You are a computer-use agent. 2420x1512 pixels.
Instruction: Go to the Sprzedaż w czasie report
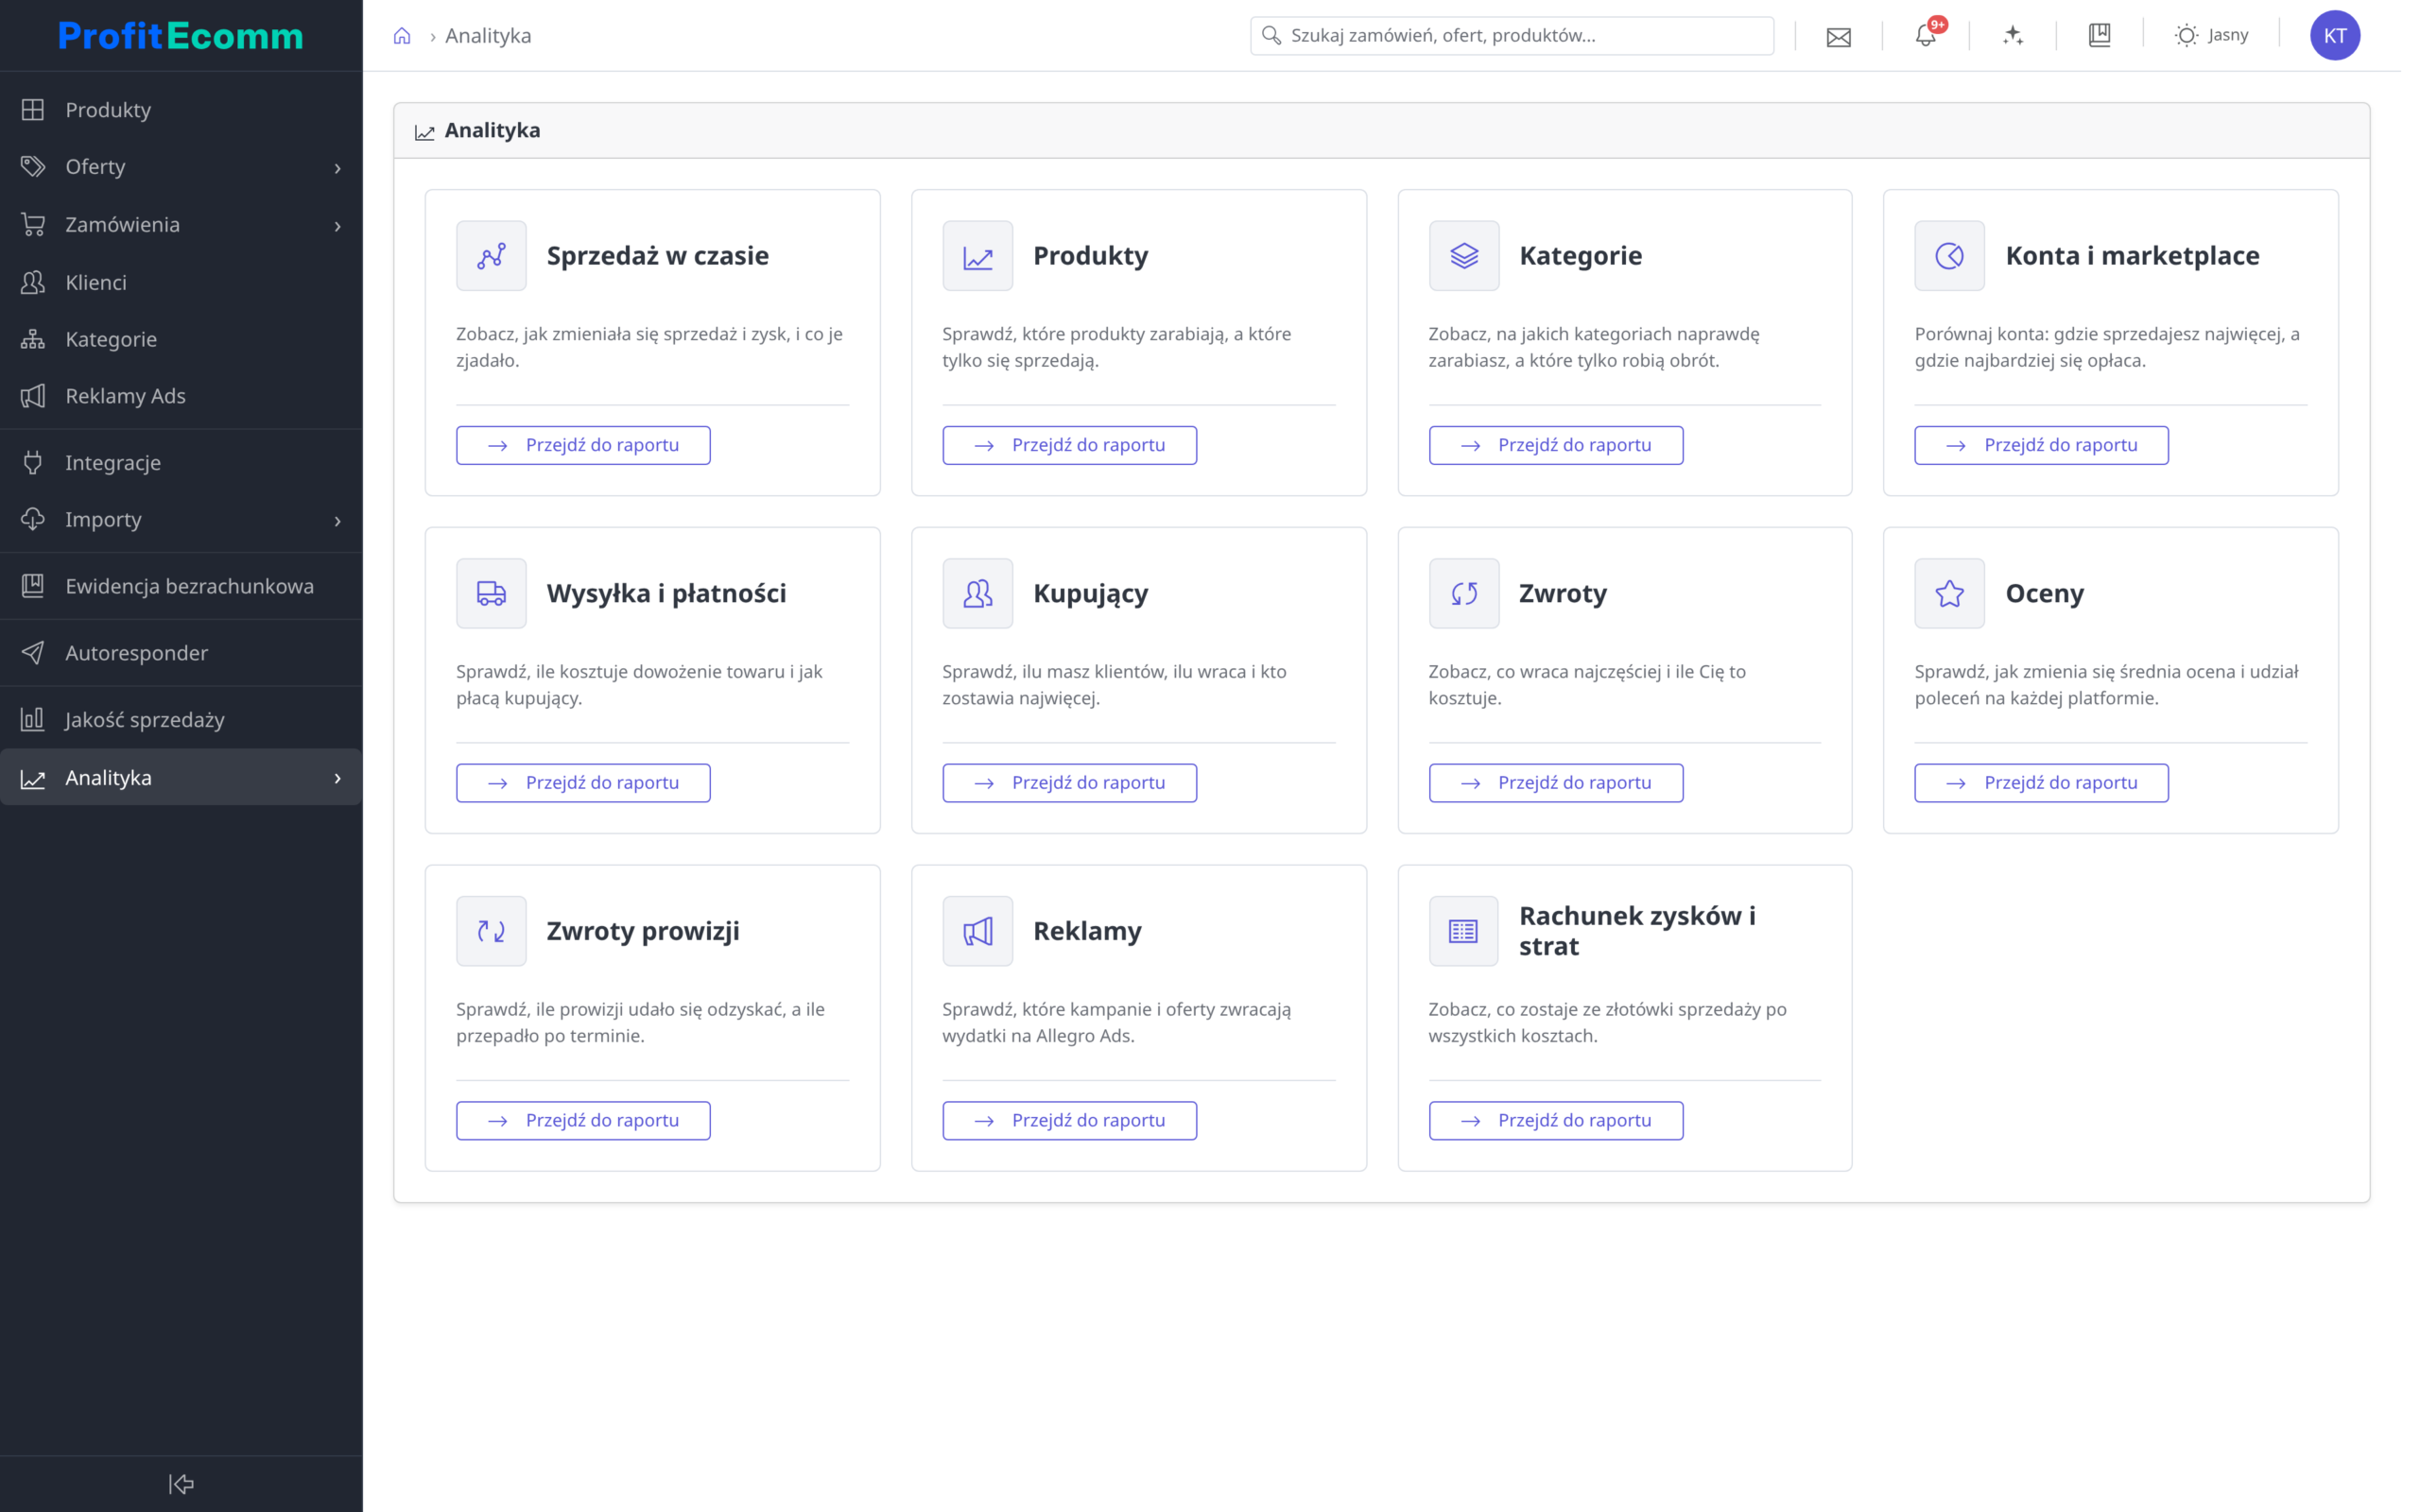pos(583,445)
